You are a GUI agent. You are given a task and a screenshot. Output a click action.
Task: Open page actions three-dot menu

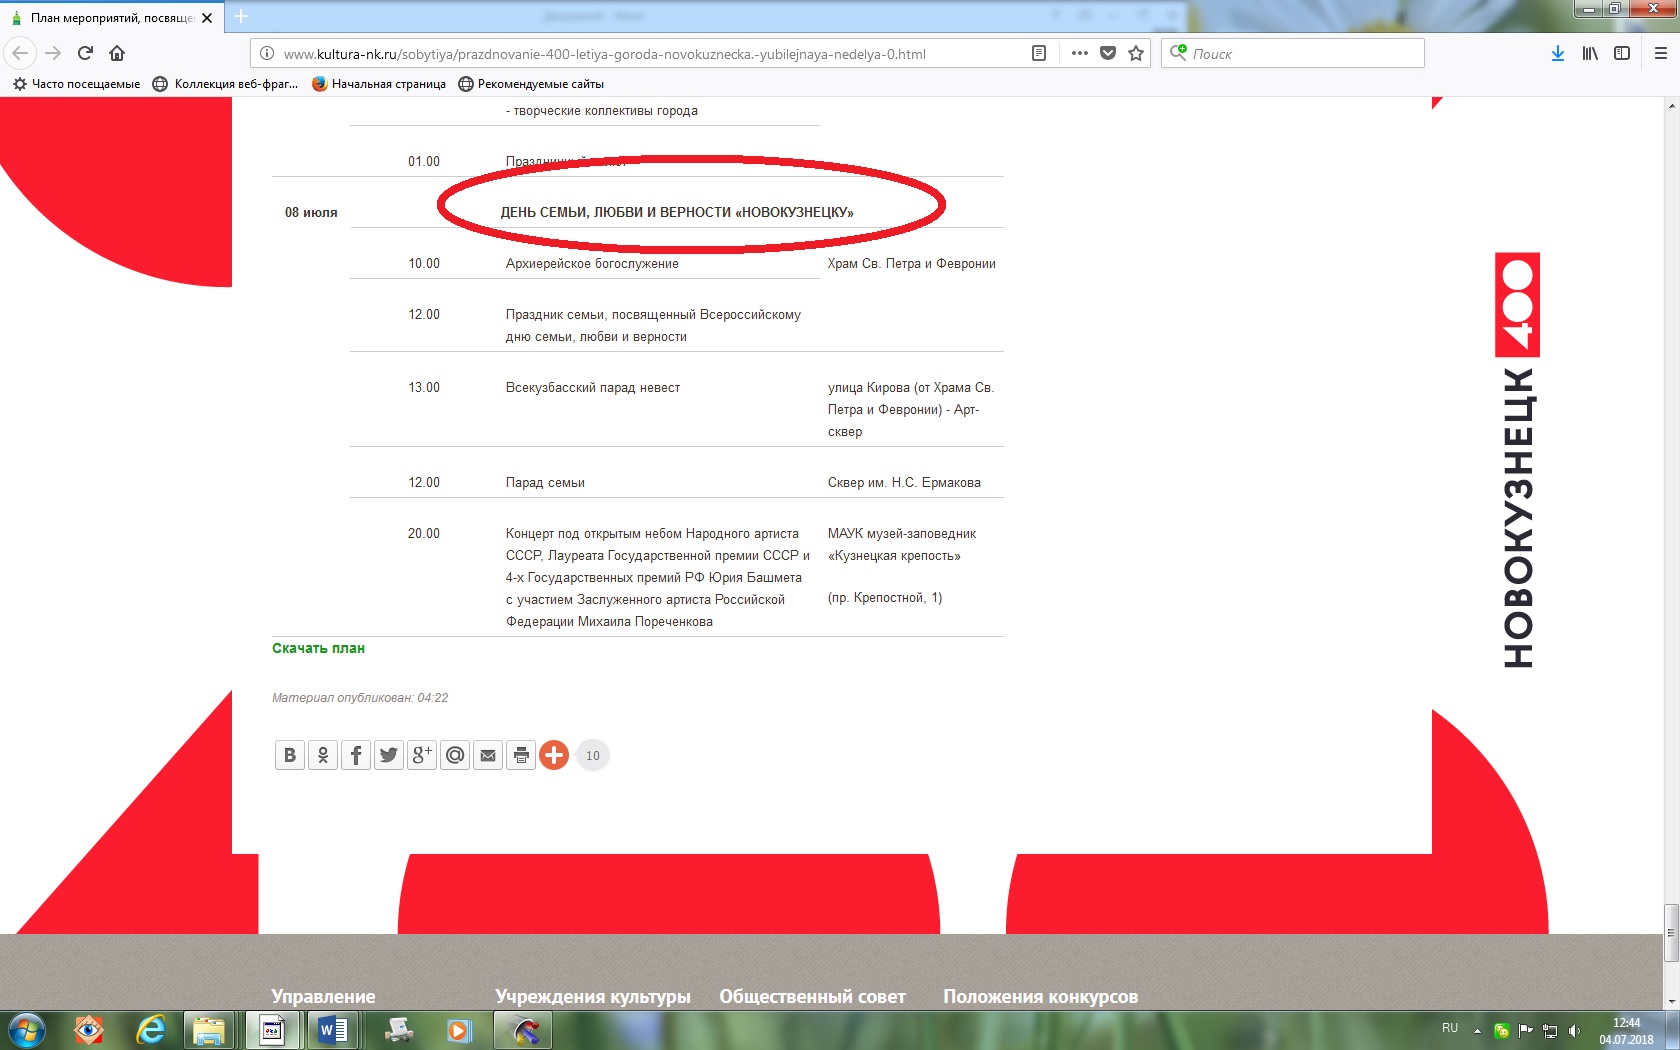pos(1079,53)
